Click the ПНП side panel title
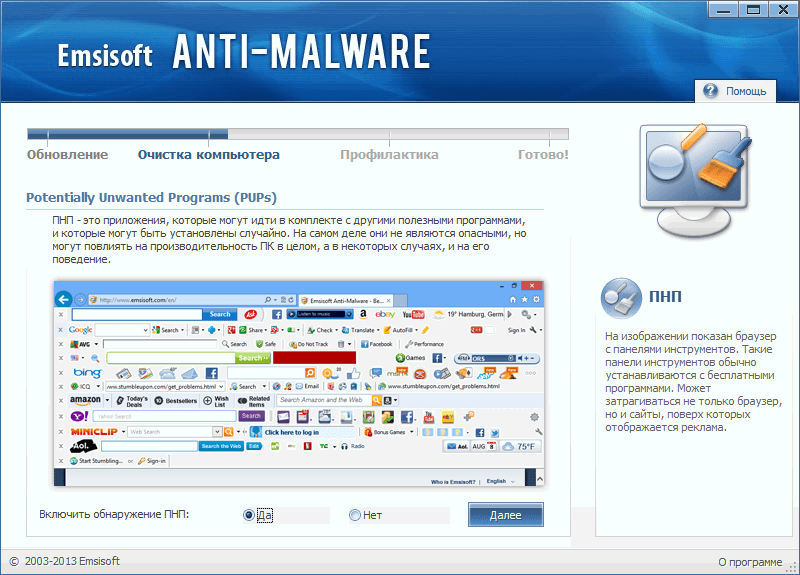800x575 pixels. (665, 296)
